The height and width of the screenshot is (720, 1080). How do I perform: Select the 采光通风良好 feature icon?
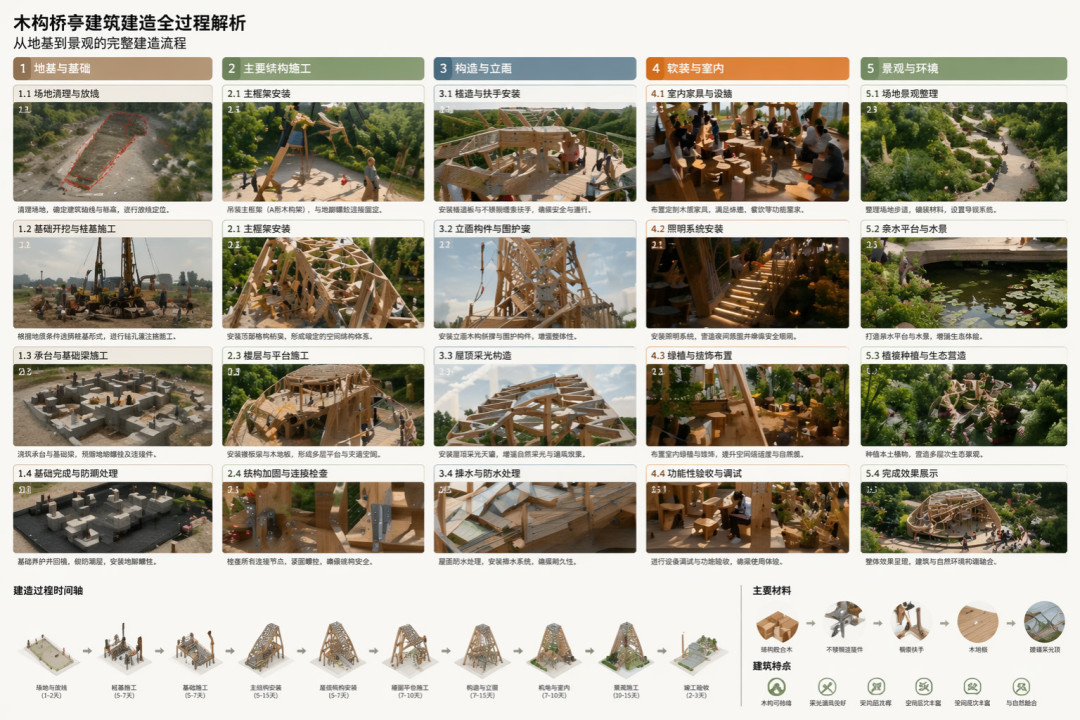point(827,685)
